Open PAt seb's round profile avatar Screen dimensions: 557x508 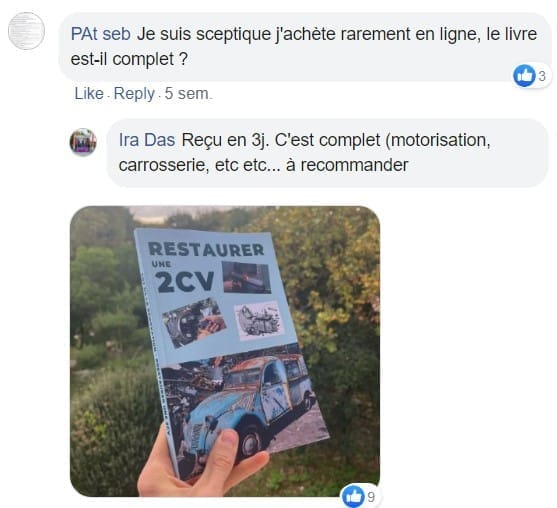point(26,31)
